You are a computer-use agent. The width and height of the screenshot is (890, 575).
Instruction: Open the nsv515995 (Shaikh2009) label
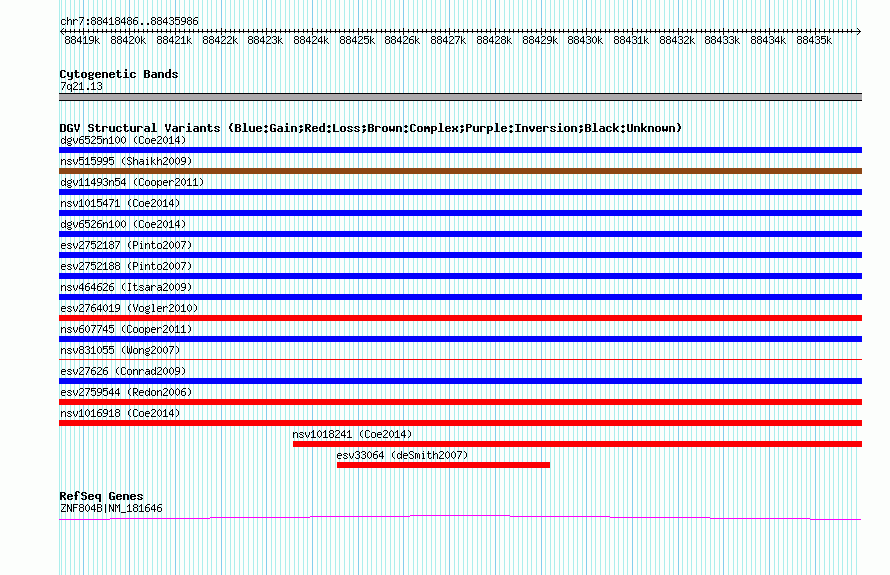[126, 161]
